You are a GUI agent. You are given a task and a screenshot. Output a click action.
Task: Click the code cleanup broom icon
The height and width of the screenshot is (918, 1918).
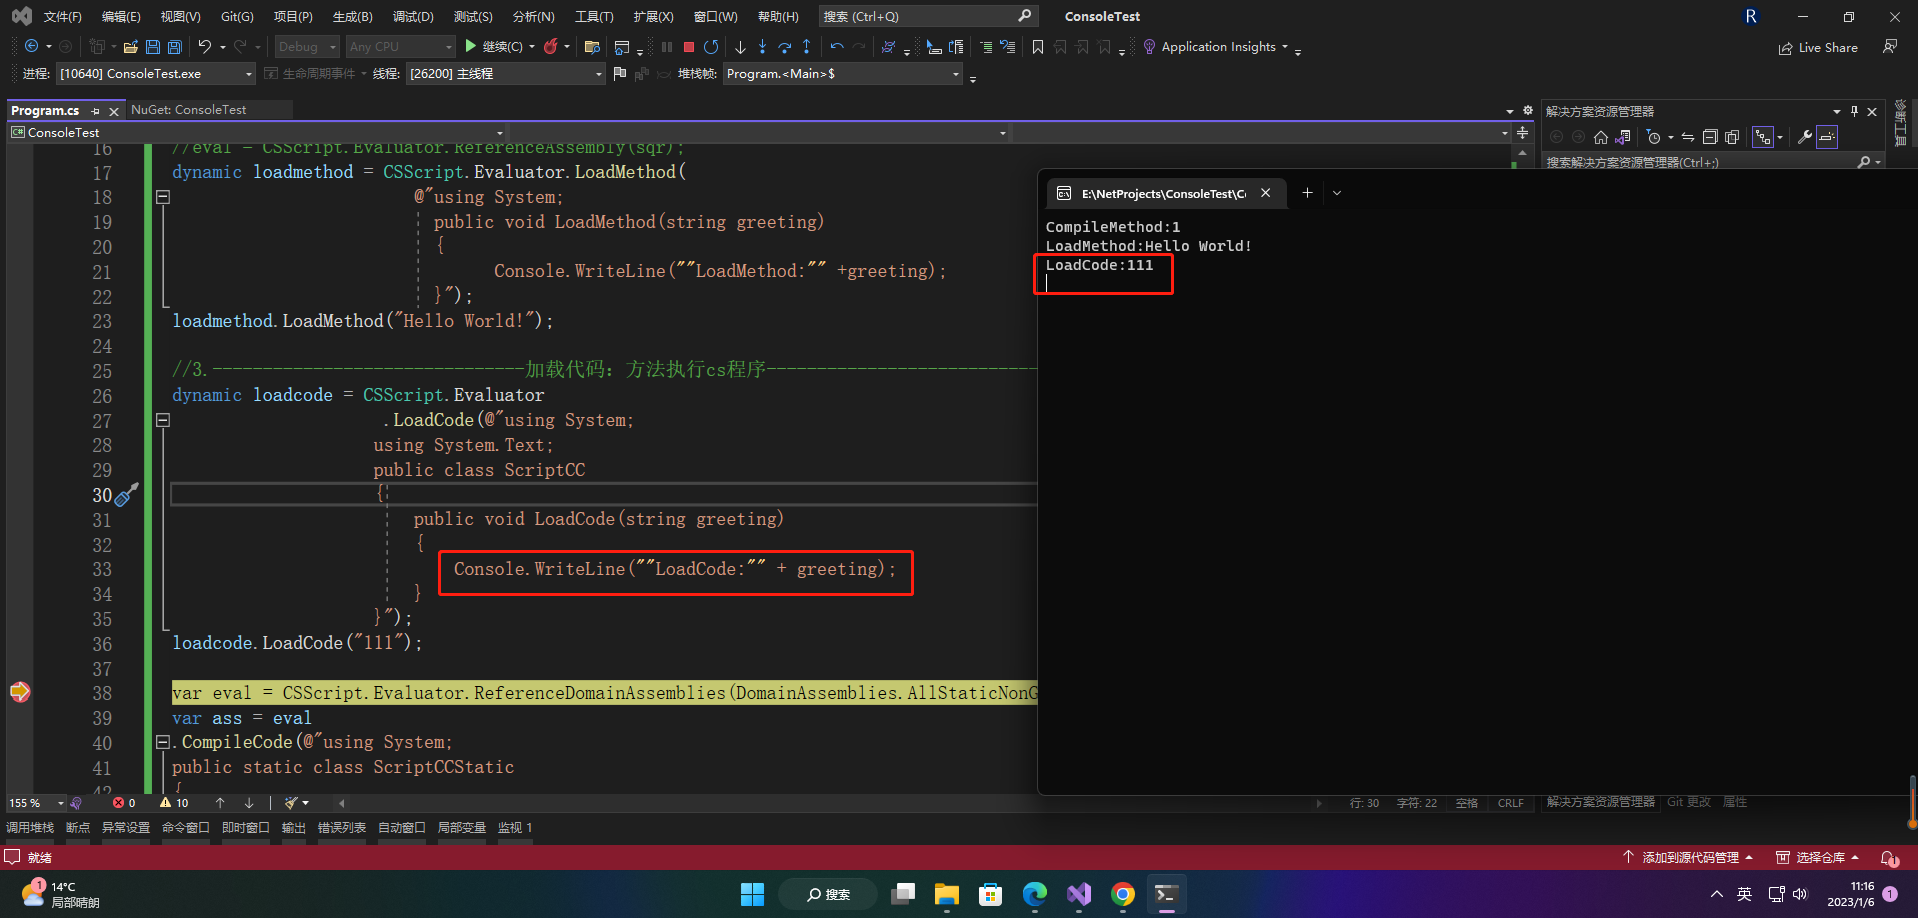click(291, 802)
